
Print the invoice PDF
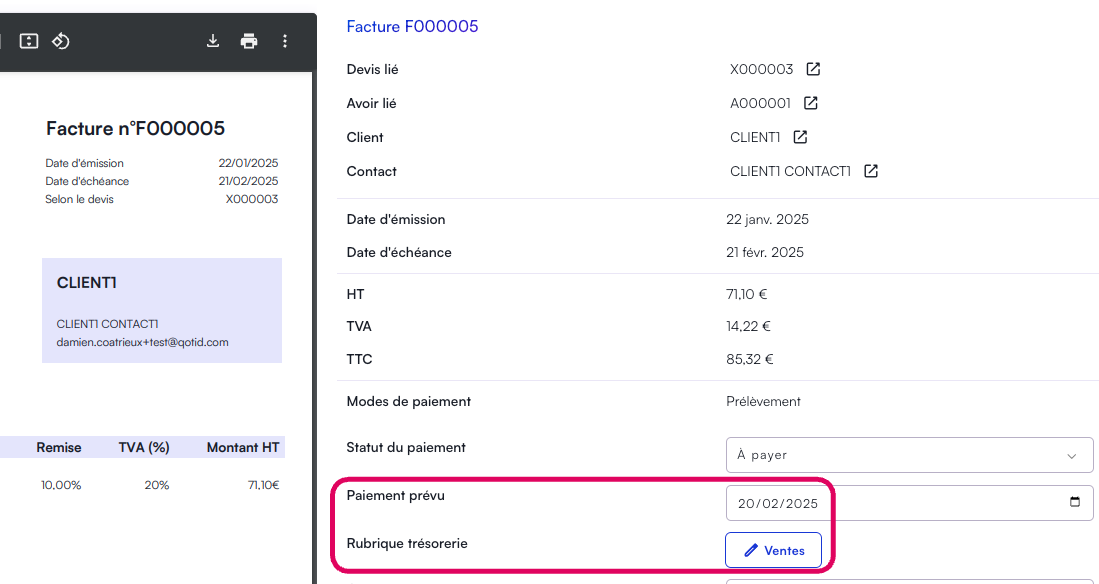(249, 41)
